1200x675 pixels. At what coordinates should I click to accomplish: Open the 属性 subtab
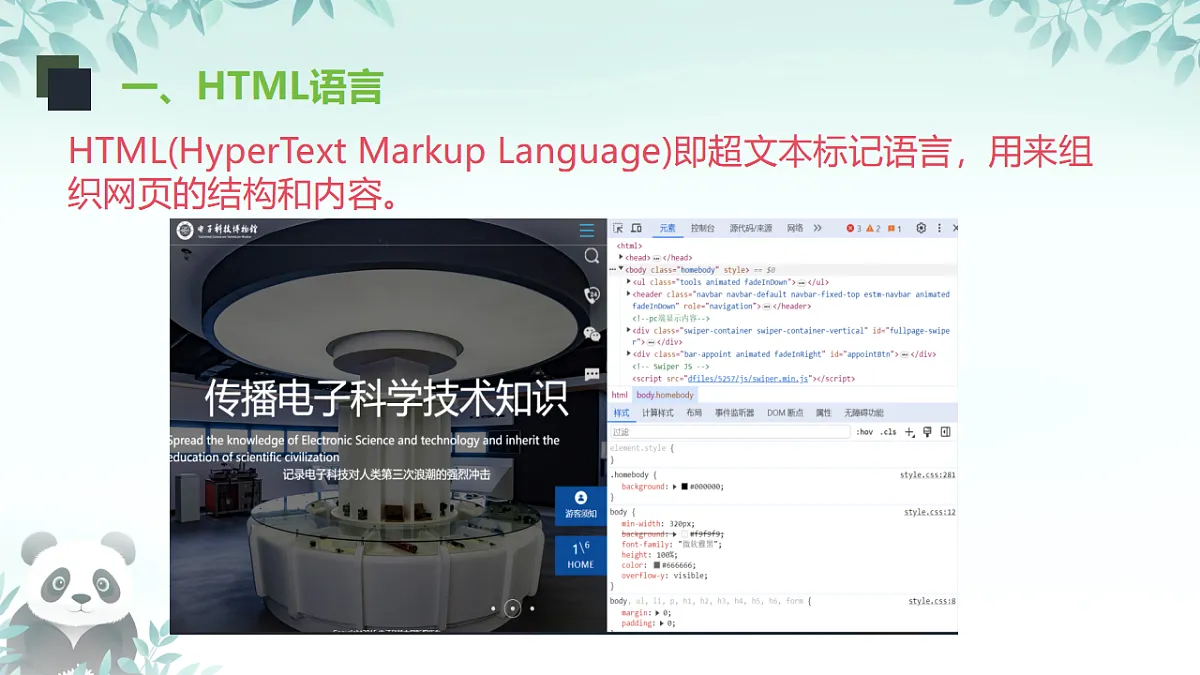[824, 413]
